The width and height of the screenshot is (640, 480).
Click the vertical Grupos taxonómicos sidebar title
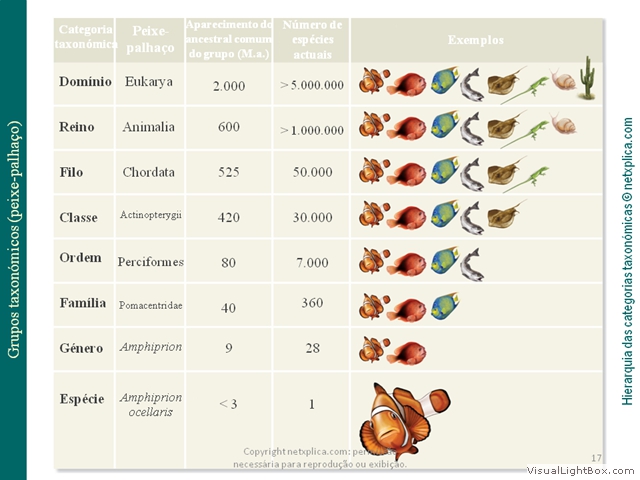point(13,240)
